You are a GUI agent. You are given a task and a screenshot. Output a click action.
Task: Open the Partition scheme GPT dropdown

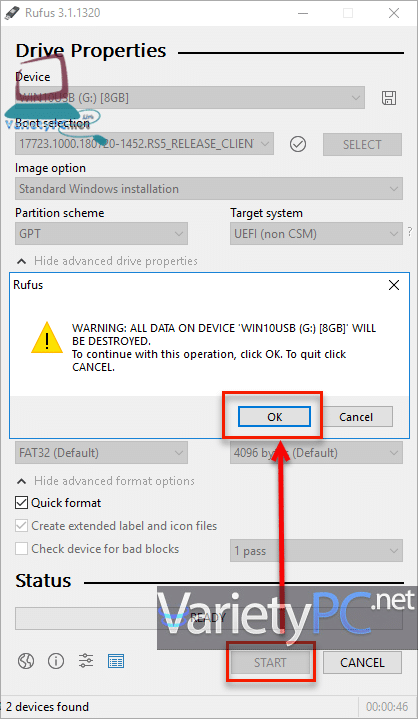click(x=101, y=234)
